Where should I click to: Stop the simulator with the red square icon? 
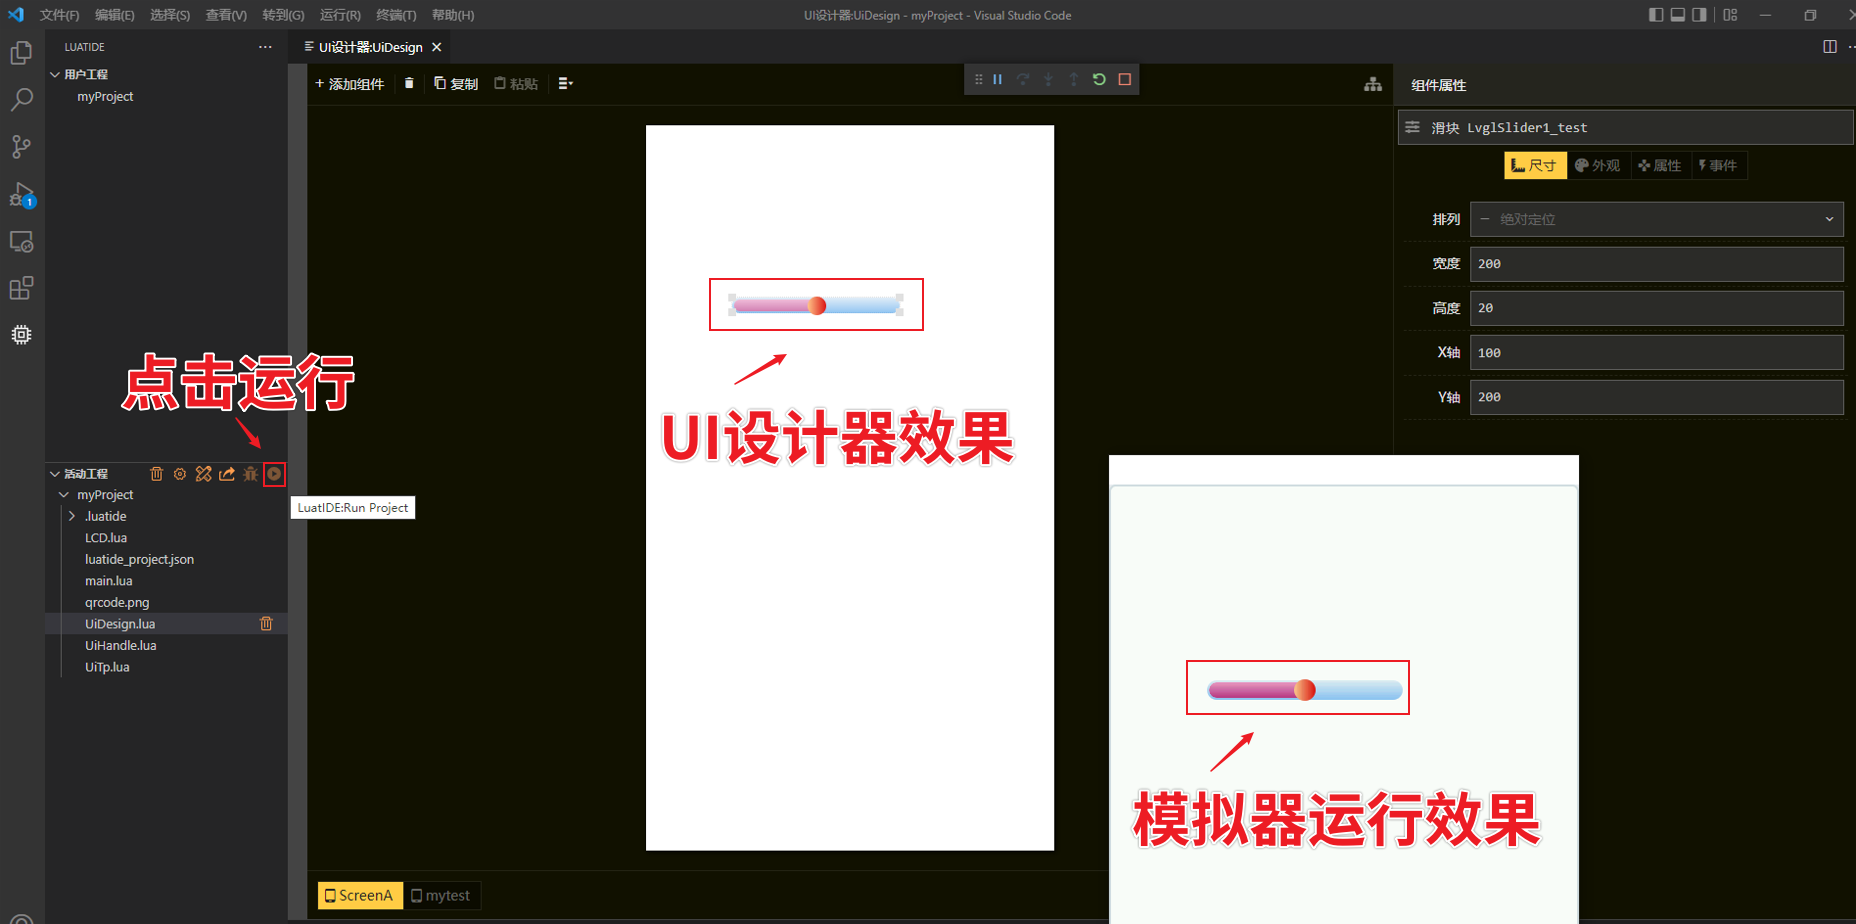(1125, 79)
